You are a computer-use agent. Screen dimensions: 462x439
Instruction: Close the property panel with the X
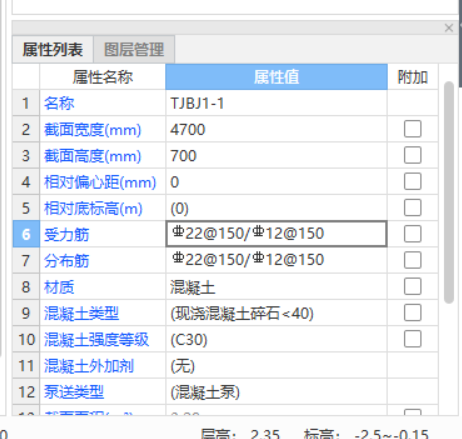tap(449, 28)
